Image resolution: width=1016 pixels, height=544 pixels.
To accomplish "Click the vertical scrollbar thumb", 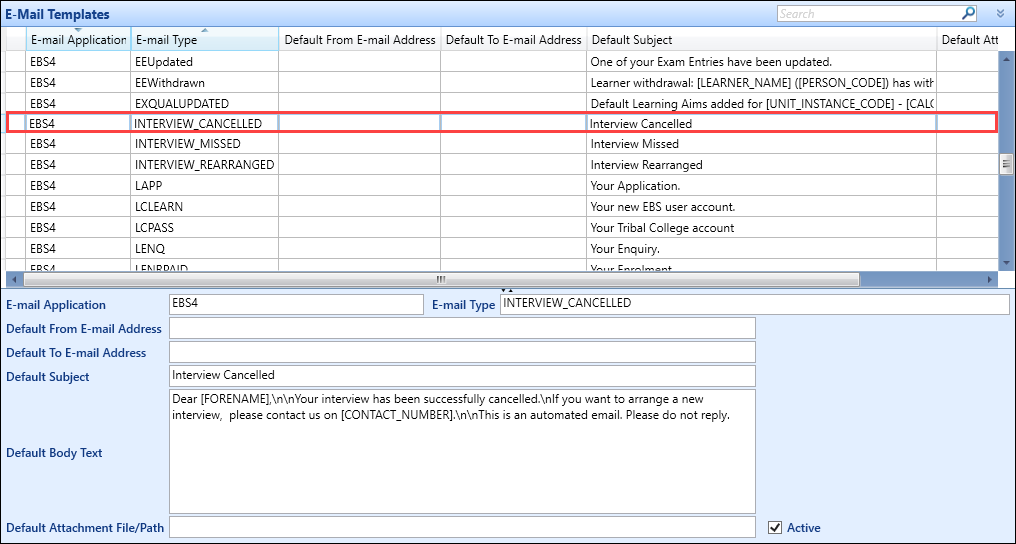I will coord(1006,164).
